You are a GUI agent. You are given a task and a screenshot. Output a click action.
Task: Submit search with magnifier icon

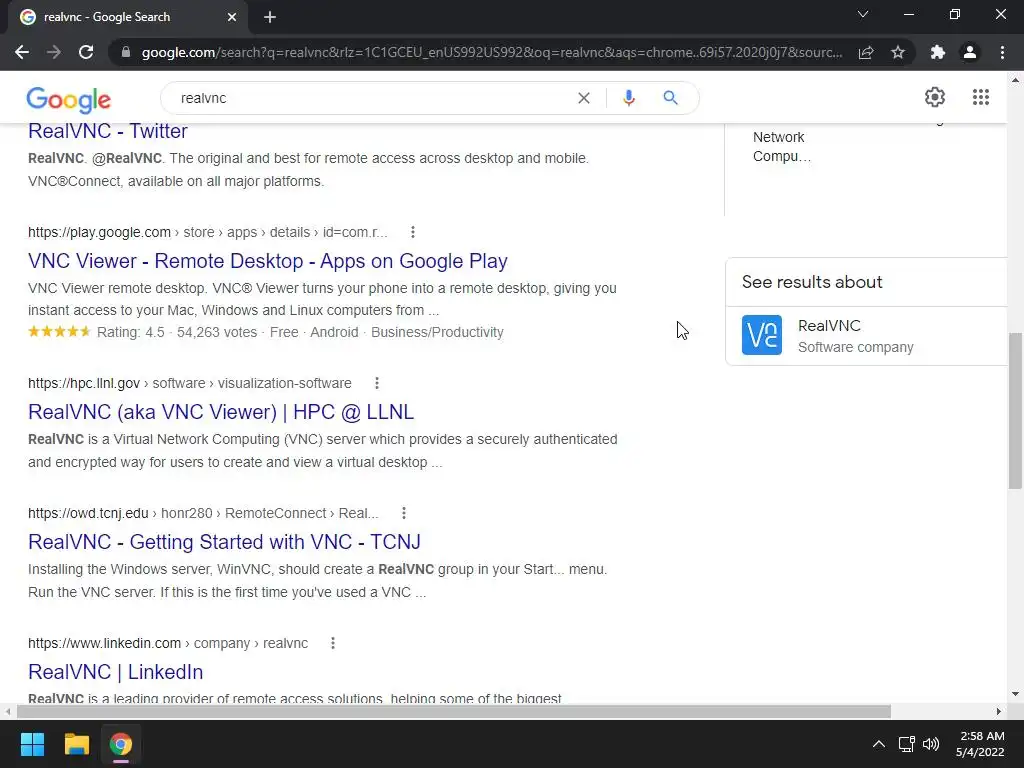pyautogui.click(x=671, y=98)
